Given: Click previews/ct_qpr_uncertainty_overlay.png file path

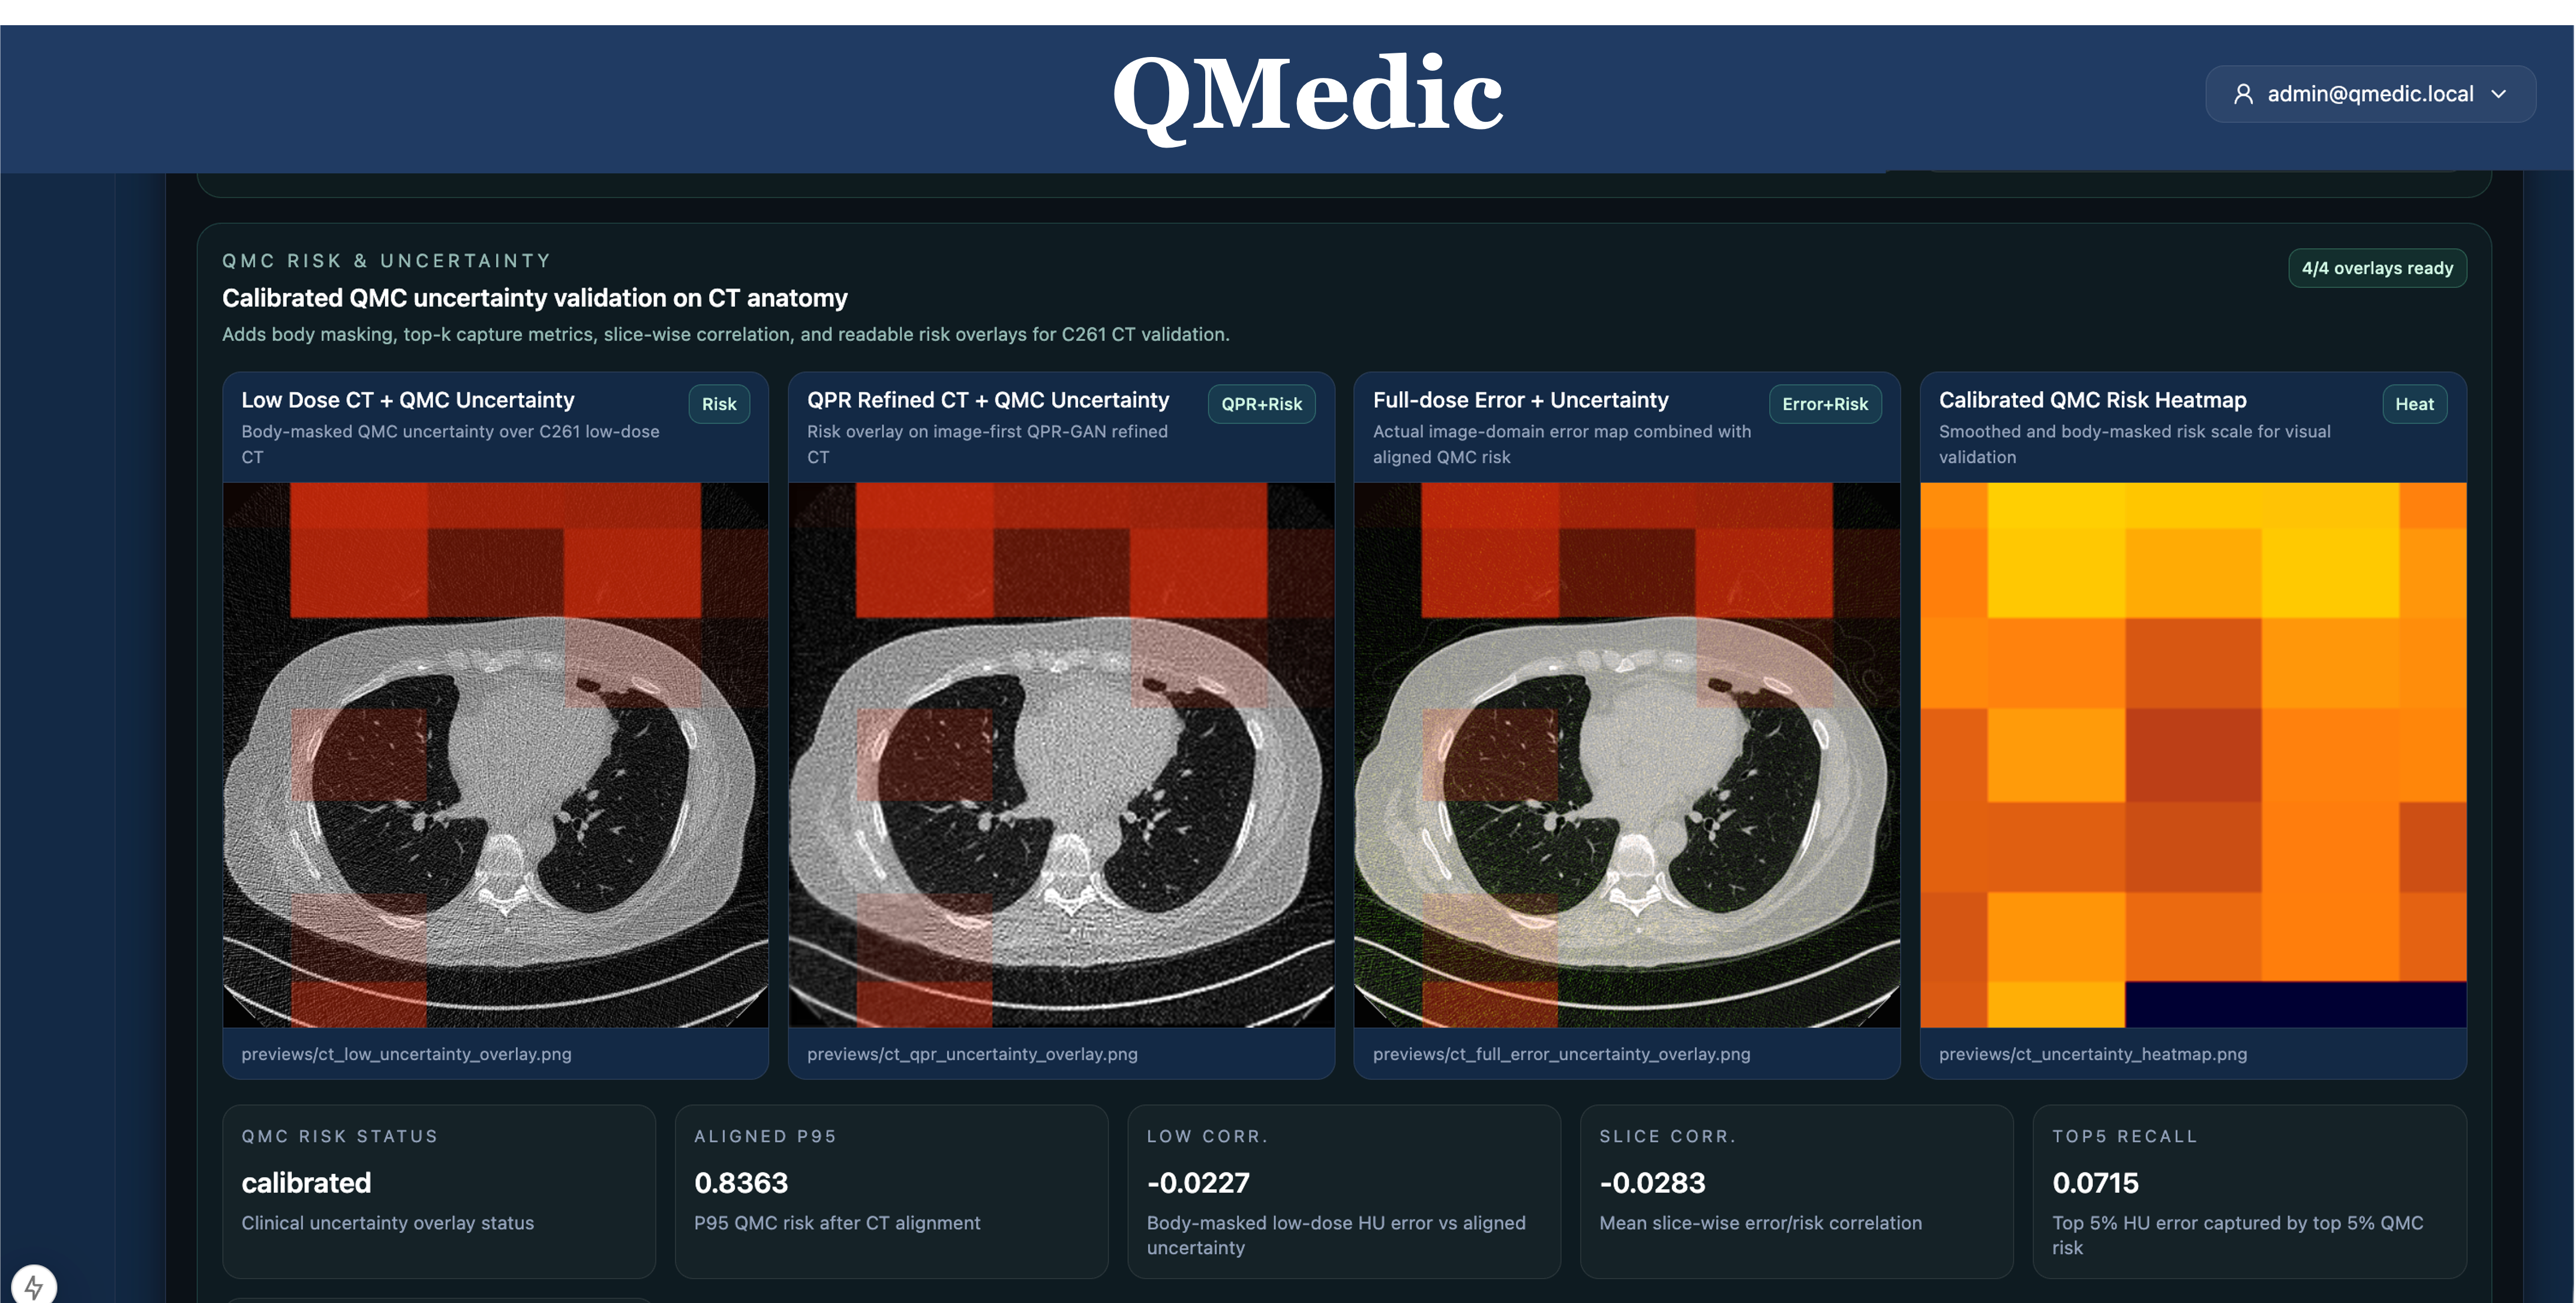Looking at the screenshot, I should [x=972, y=1054].
